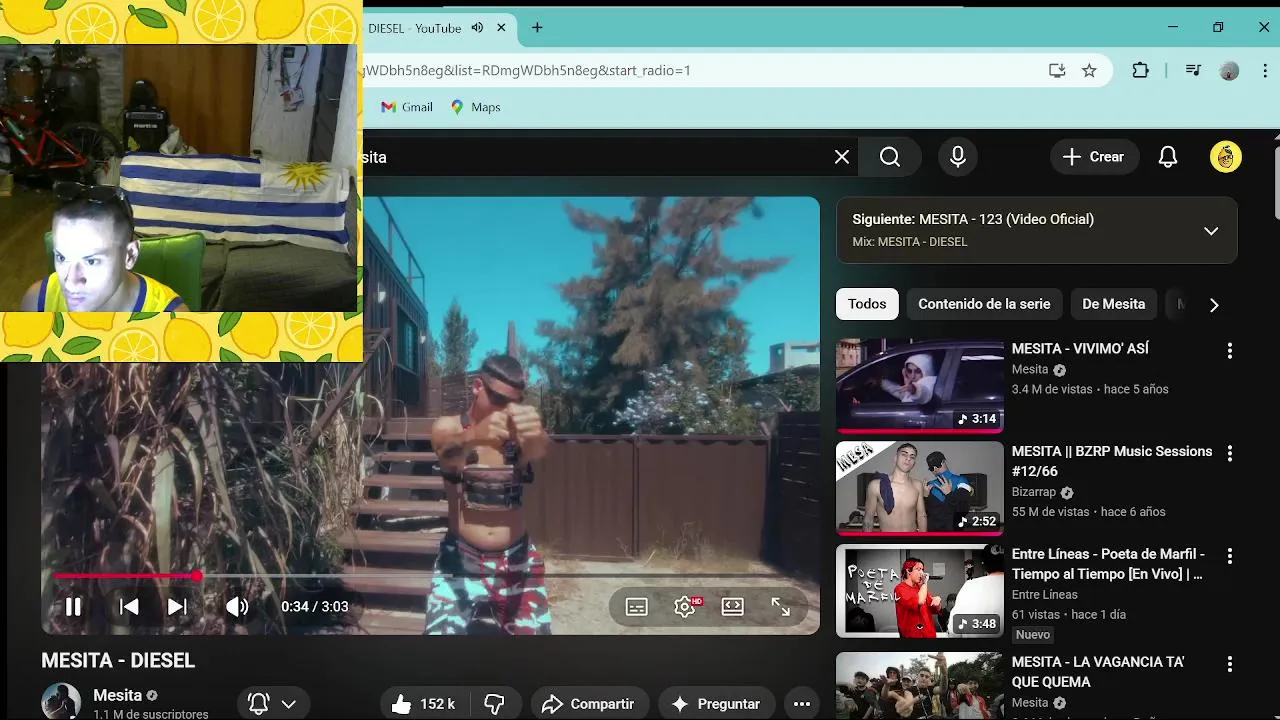The image size is (1280, 720).
Task: Click MESITA - VIVIMO' ASÍ title
Action: 1080,348
